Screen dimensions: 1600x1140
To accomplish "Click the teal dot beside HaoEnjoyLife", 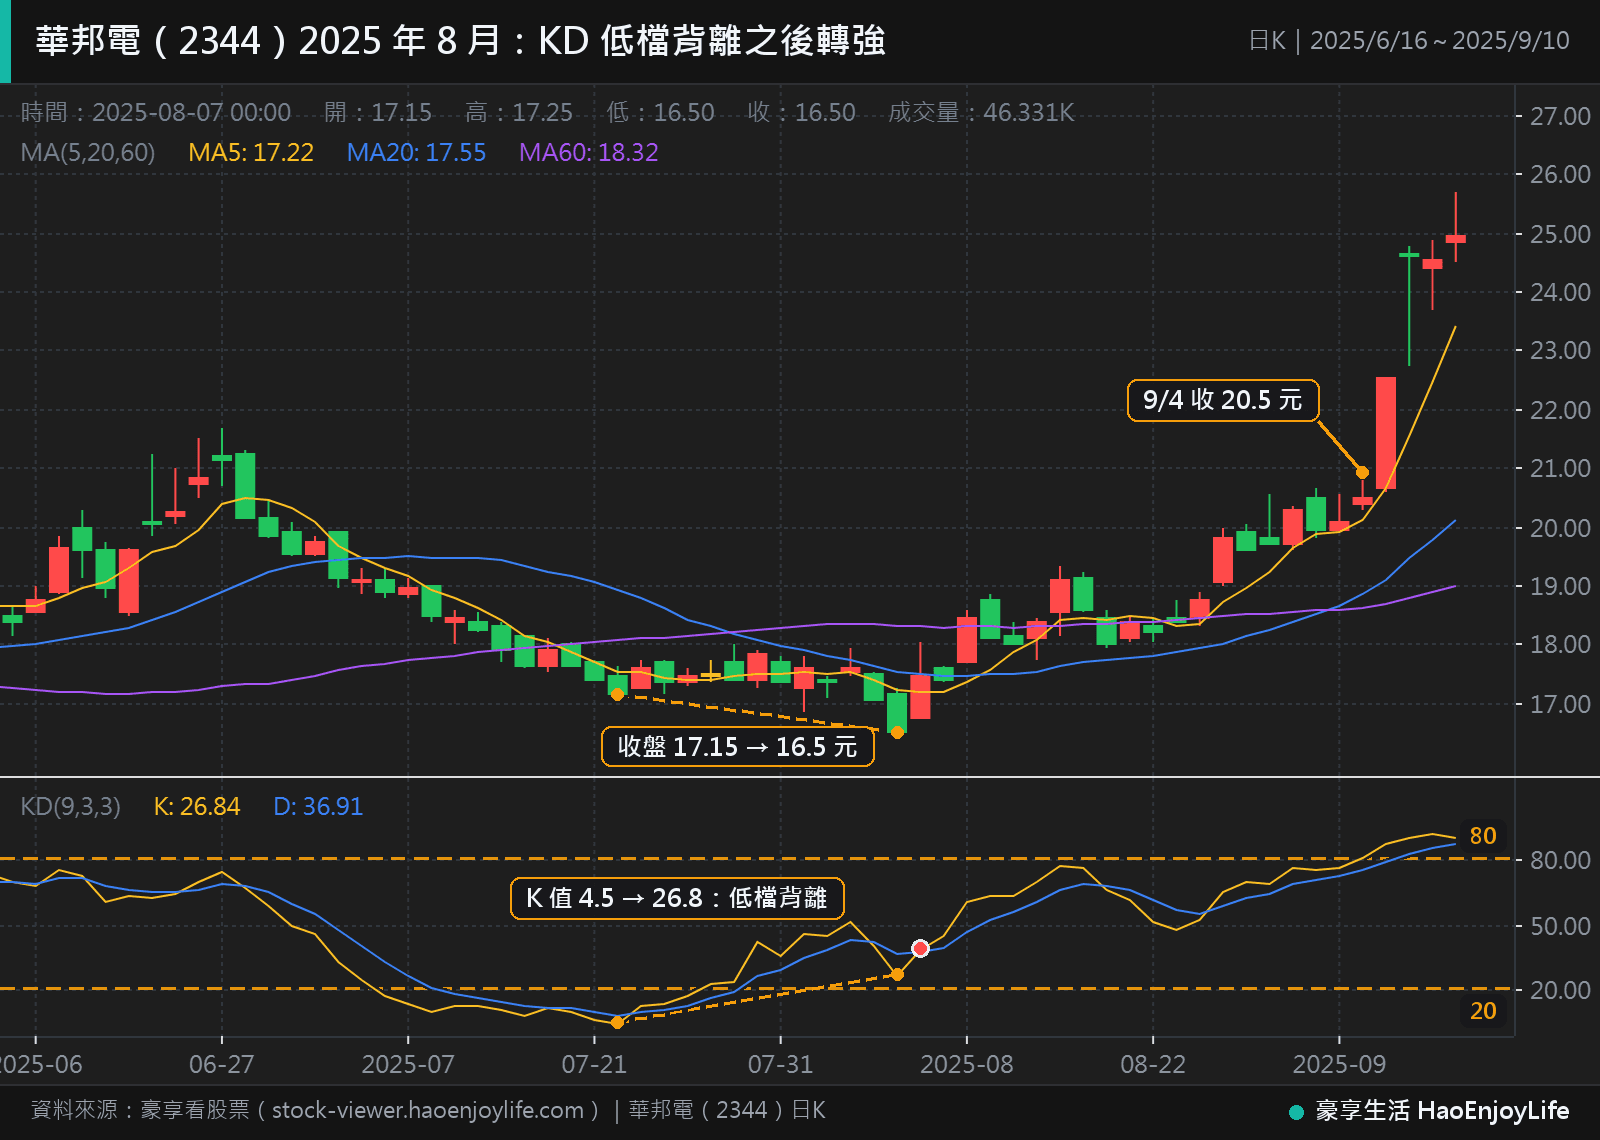I will point(1296,1112).
